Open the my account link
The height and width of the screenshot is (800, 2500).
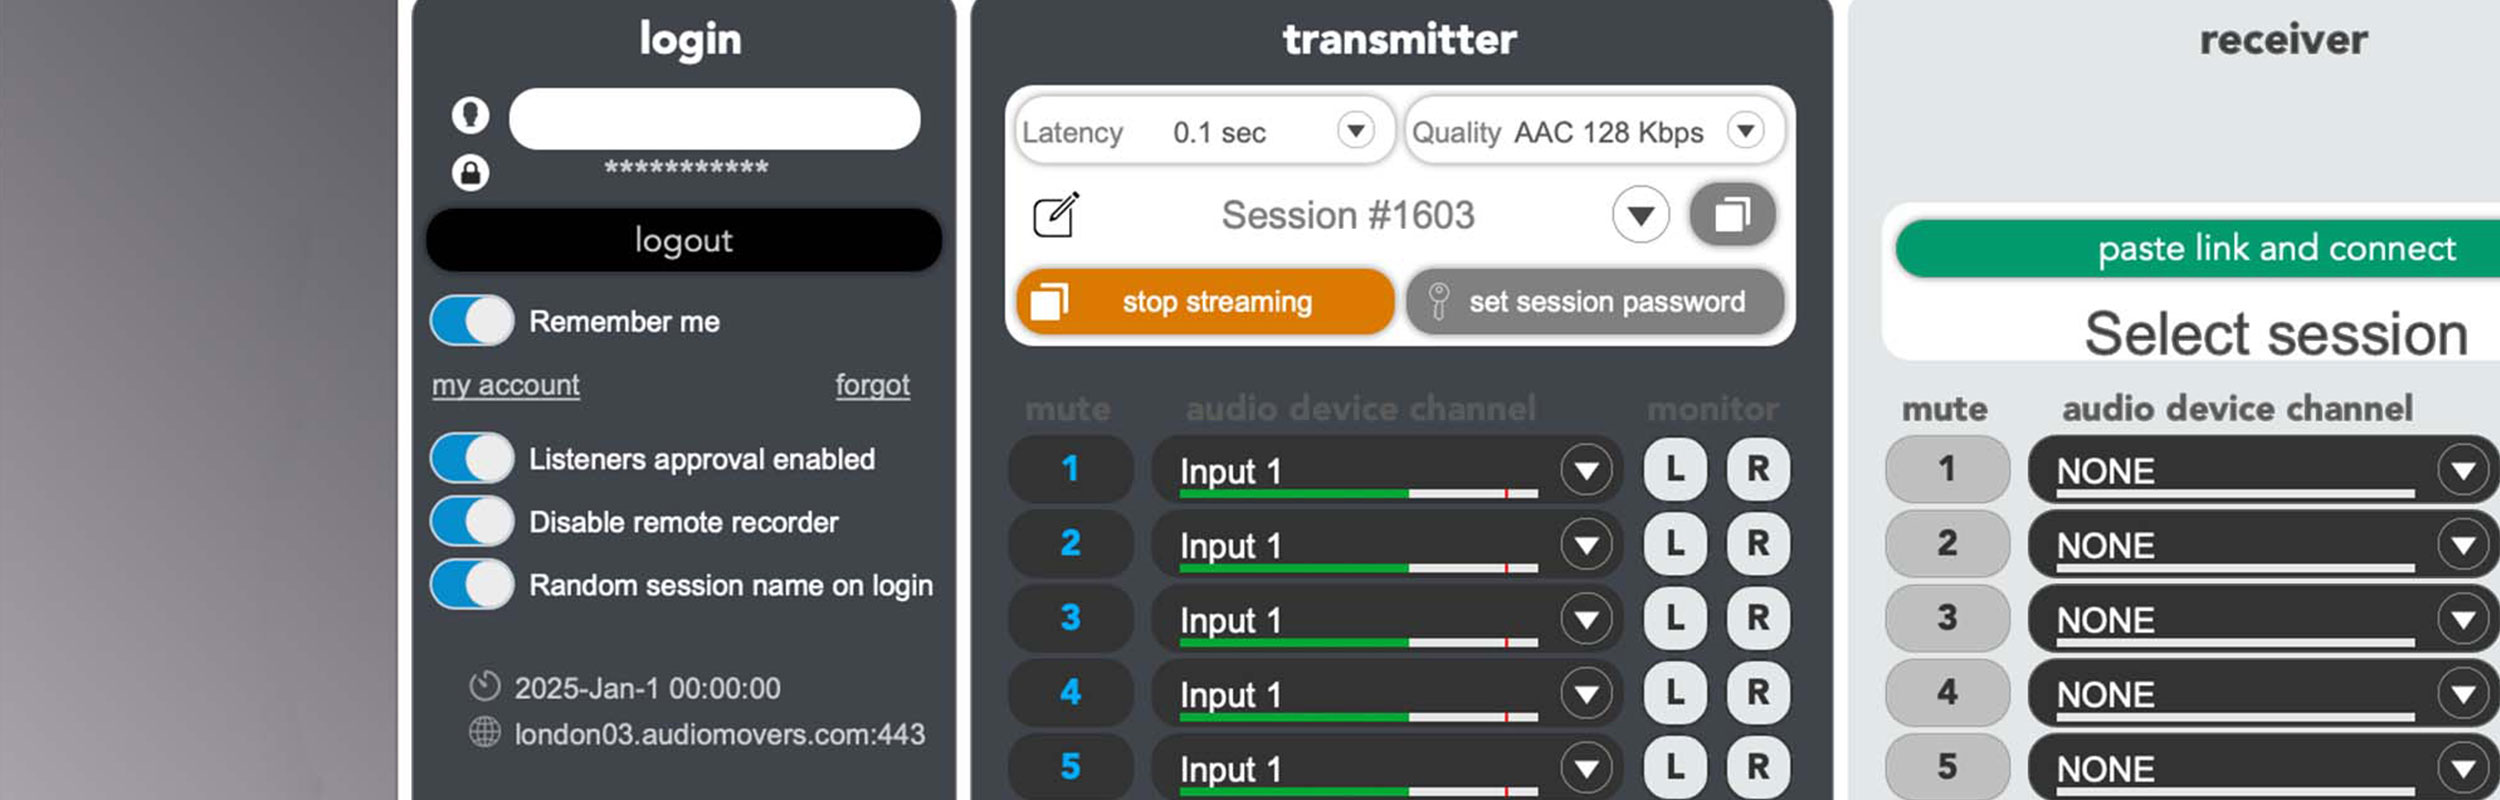(x=505, y=385)
